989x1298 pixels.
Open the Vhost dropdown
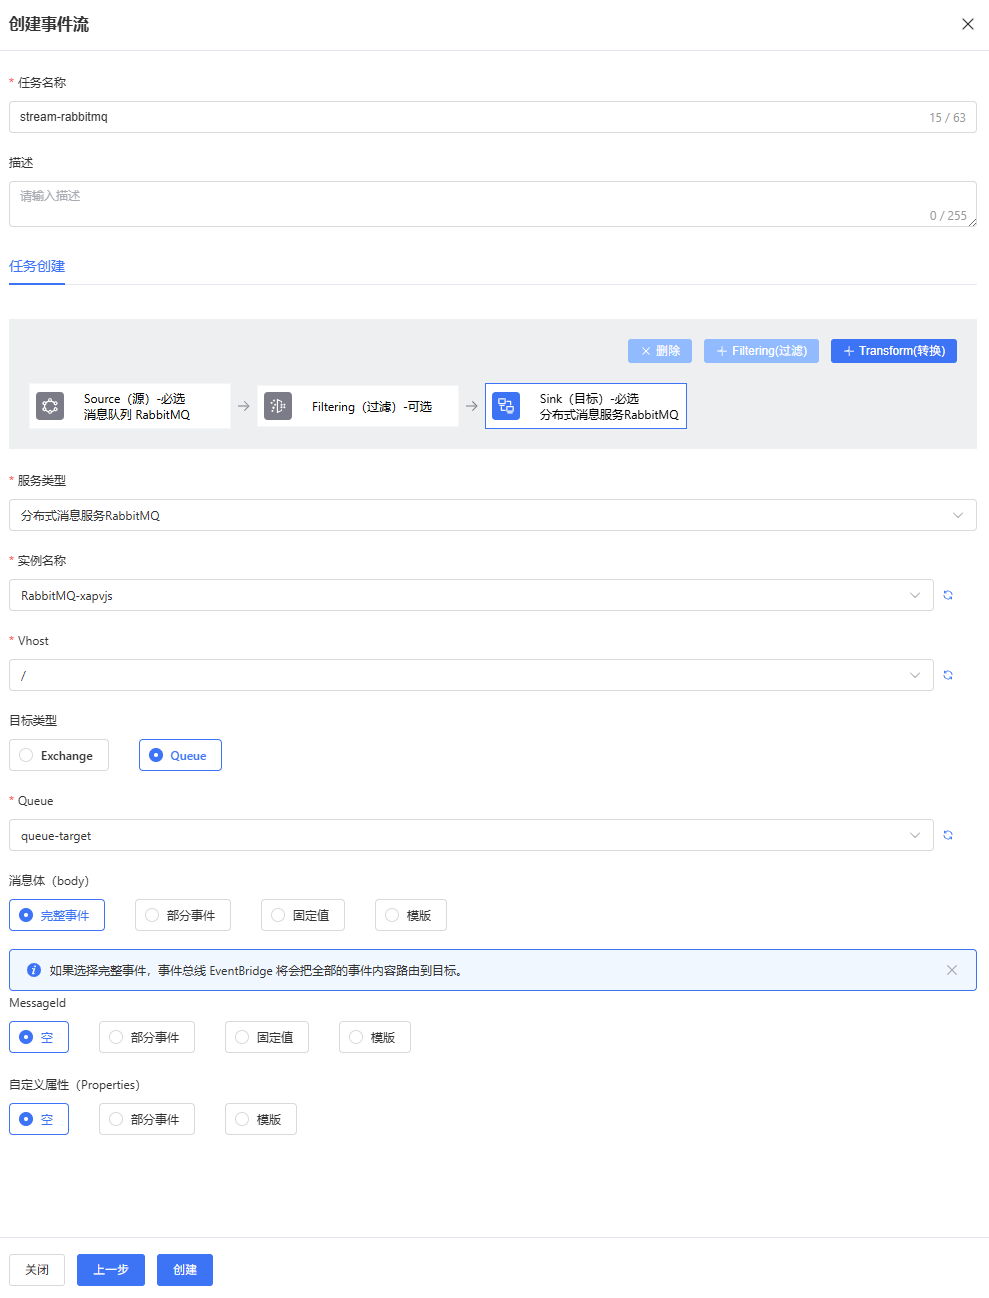coord(471,675)
